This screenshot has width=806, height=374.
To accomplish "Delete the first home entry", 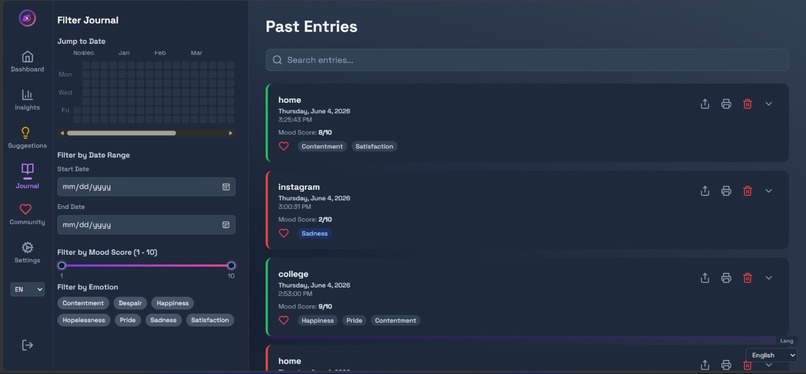I will click(747, 104).
